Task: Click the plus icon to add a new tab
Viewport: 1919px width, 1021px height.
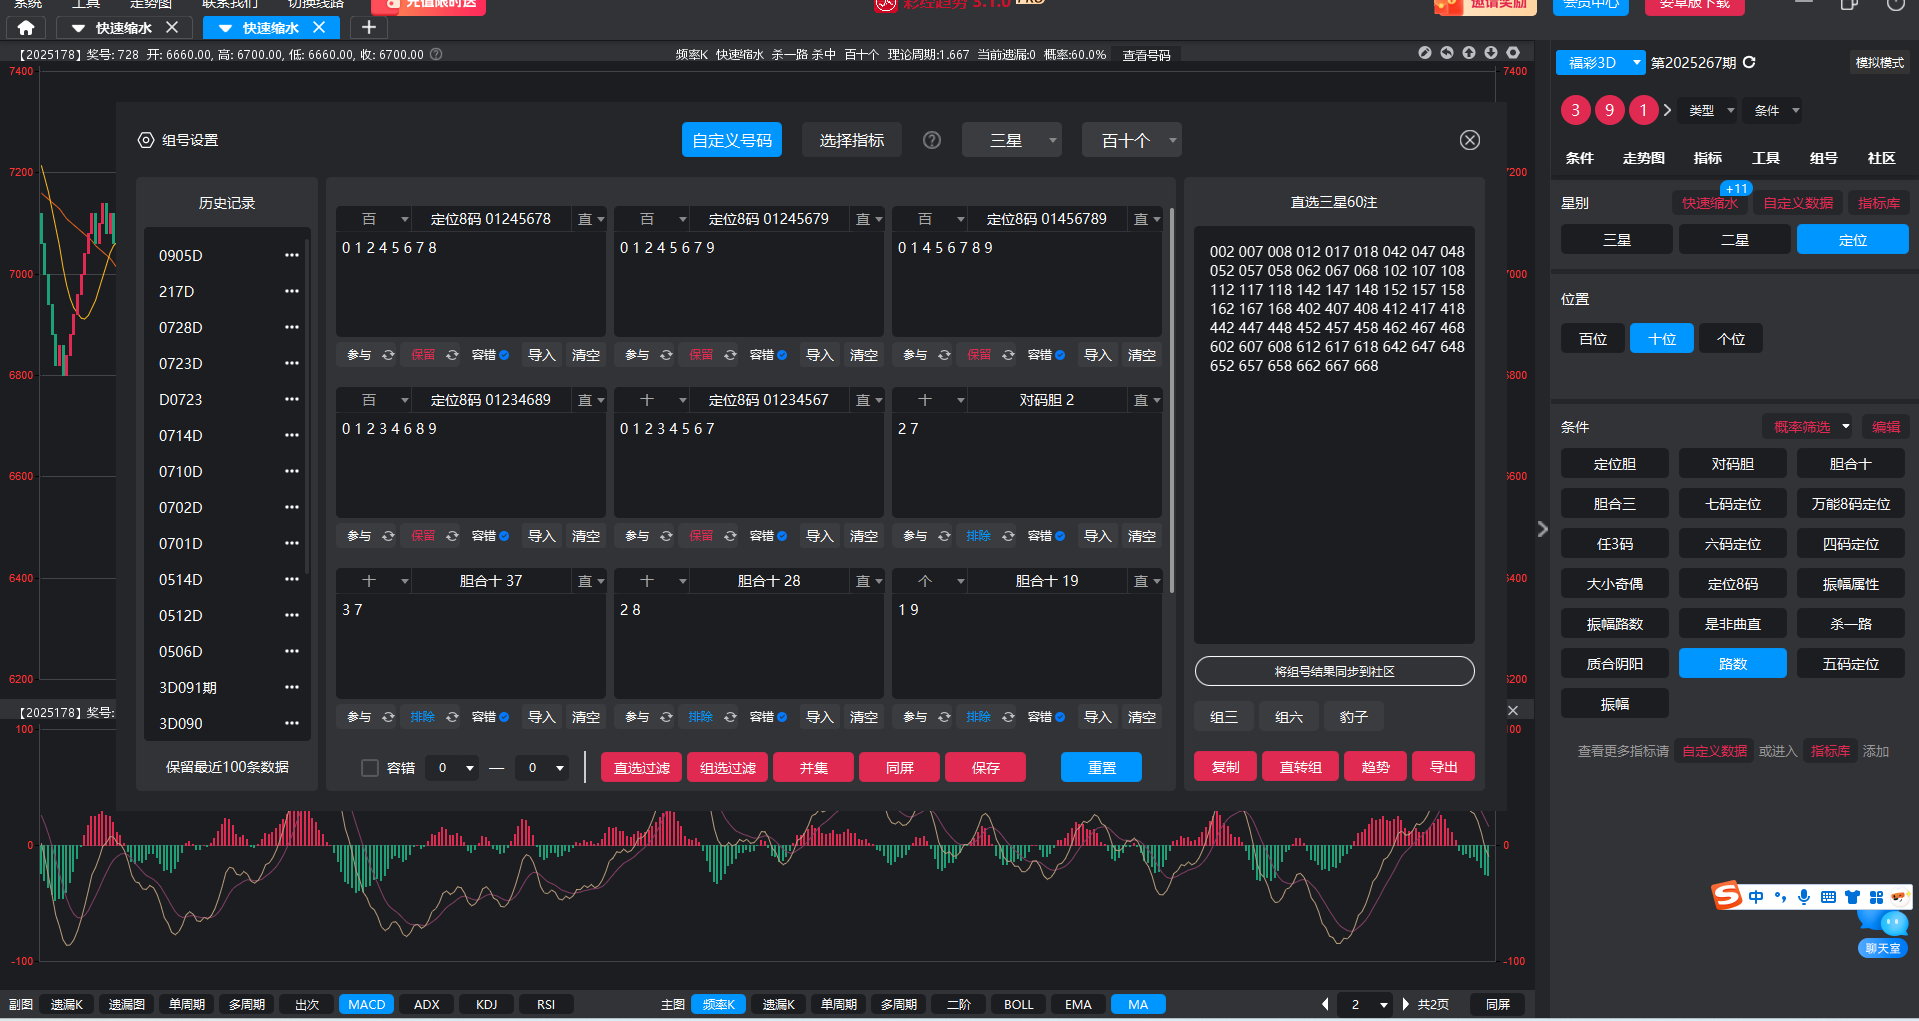Action: pyautogui.click(x=369, y=28)
